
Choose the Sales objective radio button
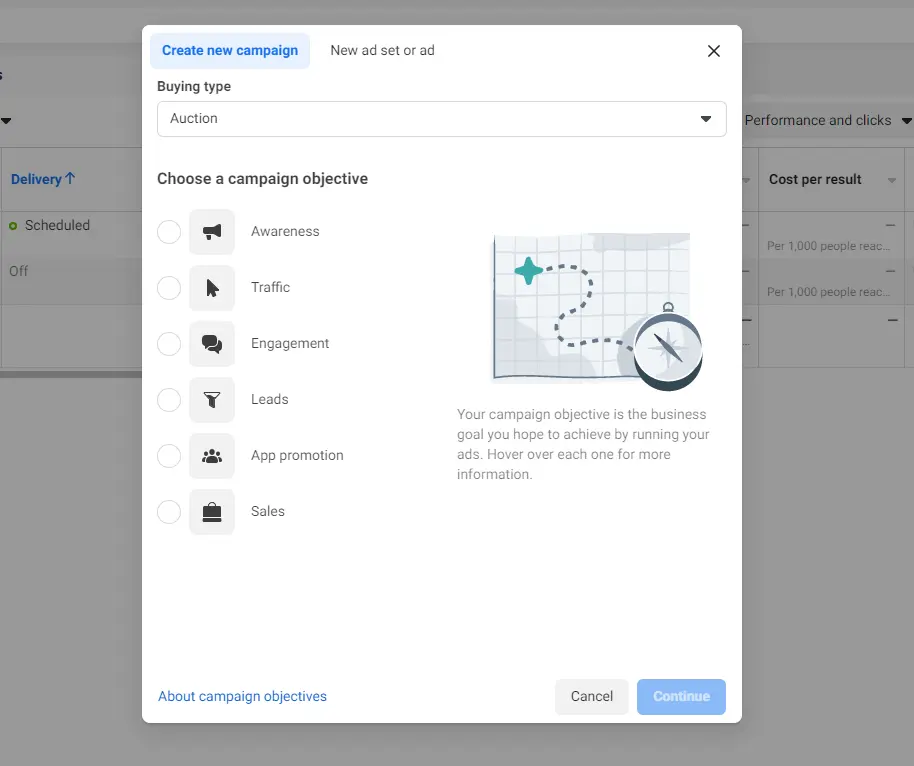pos(169,512)
